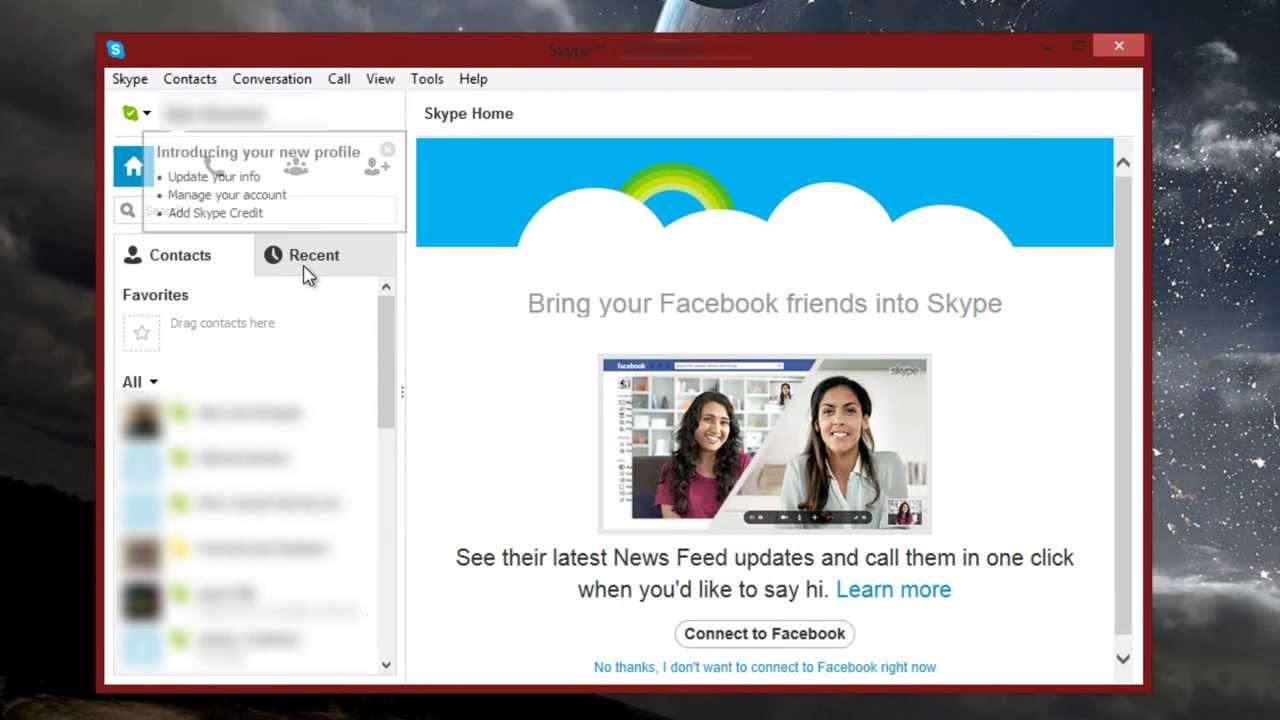
Task: Click contacts list scroll-up arrow
Action: 386,287
